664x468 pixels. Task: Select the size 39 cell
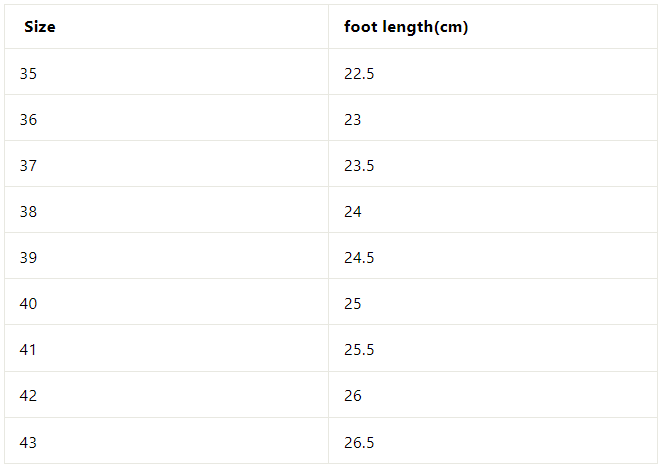click(28, 257)
